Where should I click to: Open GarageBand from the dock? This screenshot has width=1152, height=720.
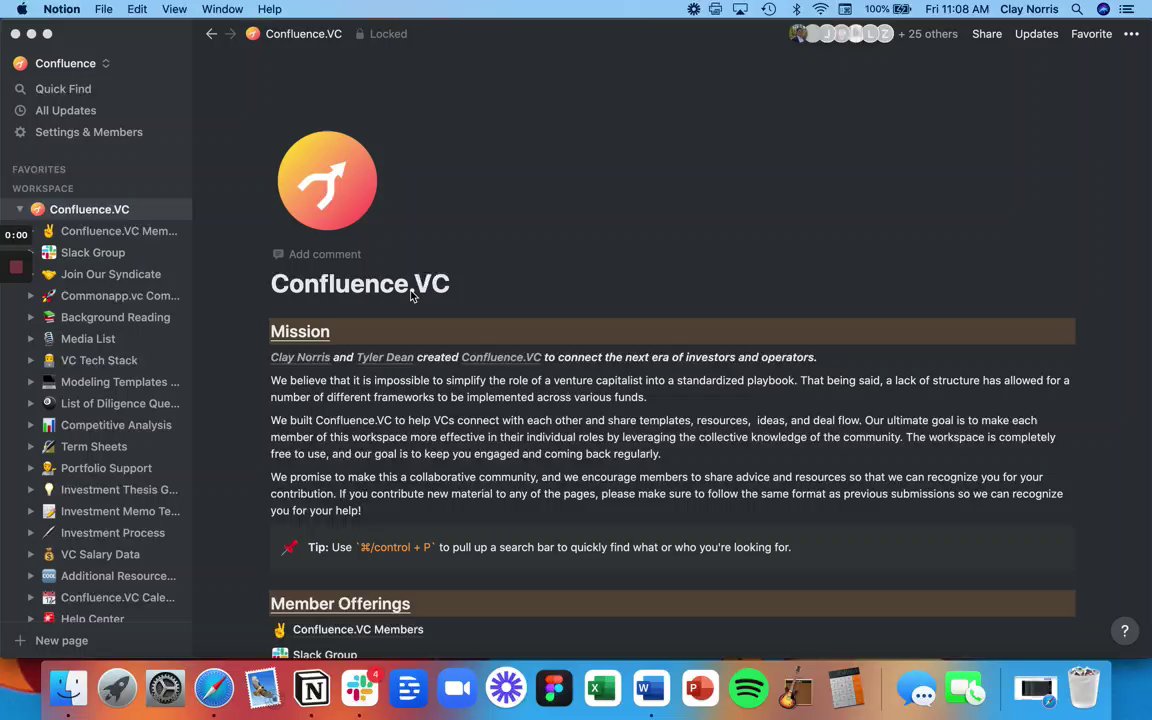point(796,689)
